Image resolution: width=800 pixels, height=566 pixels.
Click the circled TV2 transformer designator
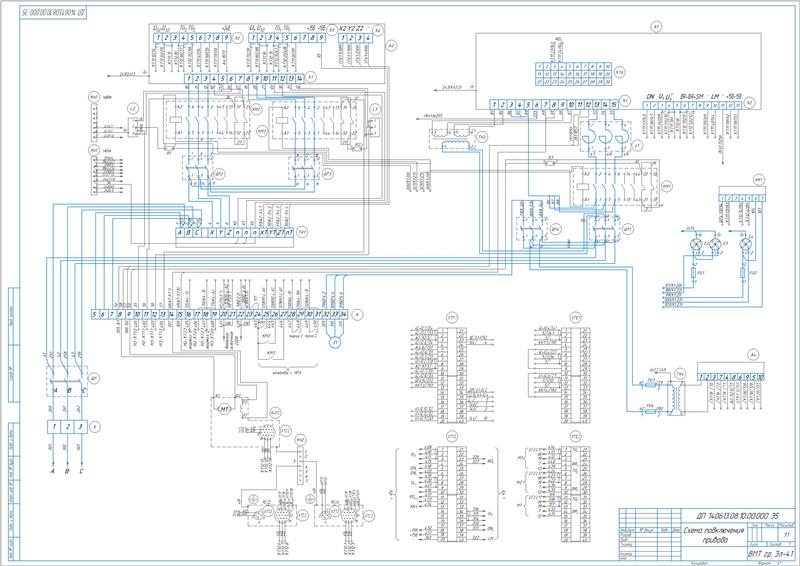483,138
